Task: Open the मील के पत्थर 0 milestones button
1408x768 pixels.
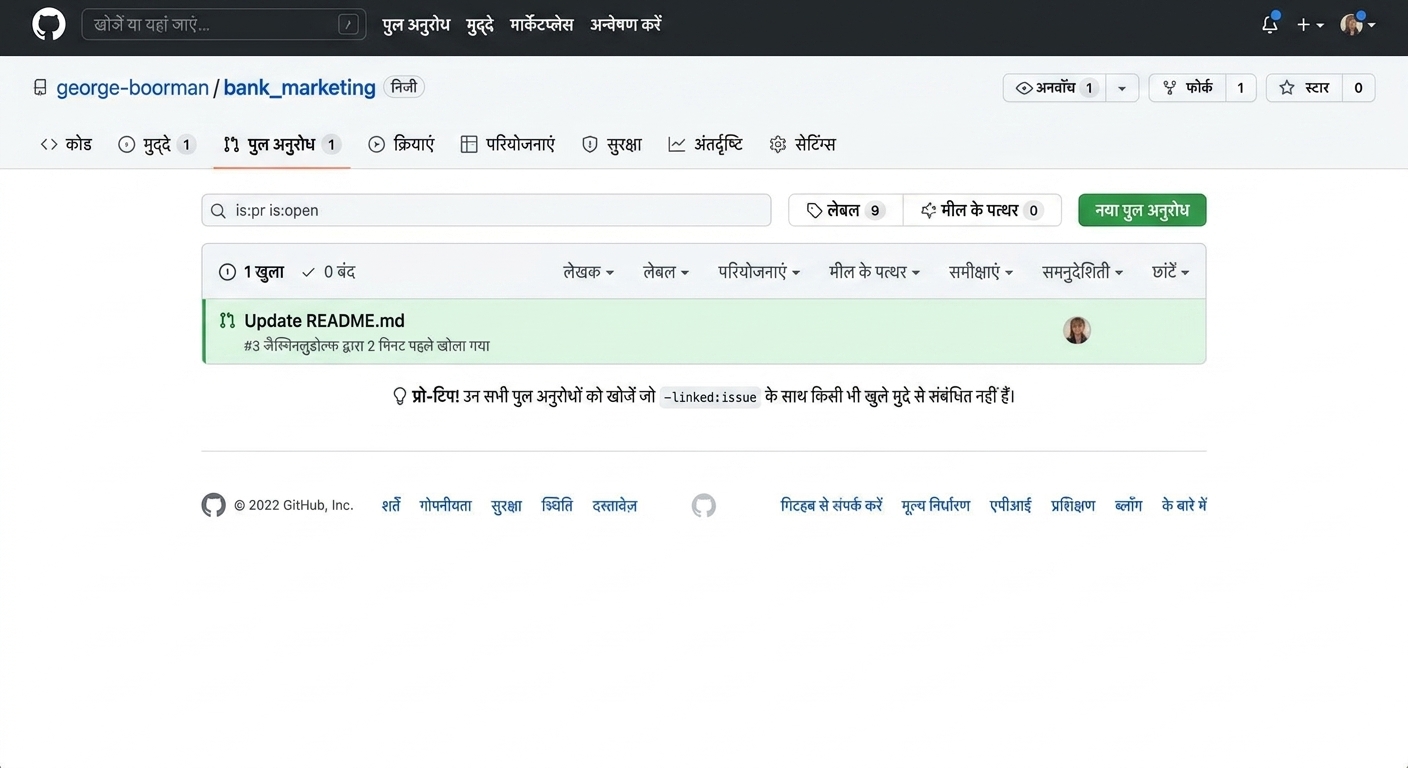Action: [x=982, y=210]
